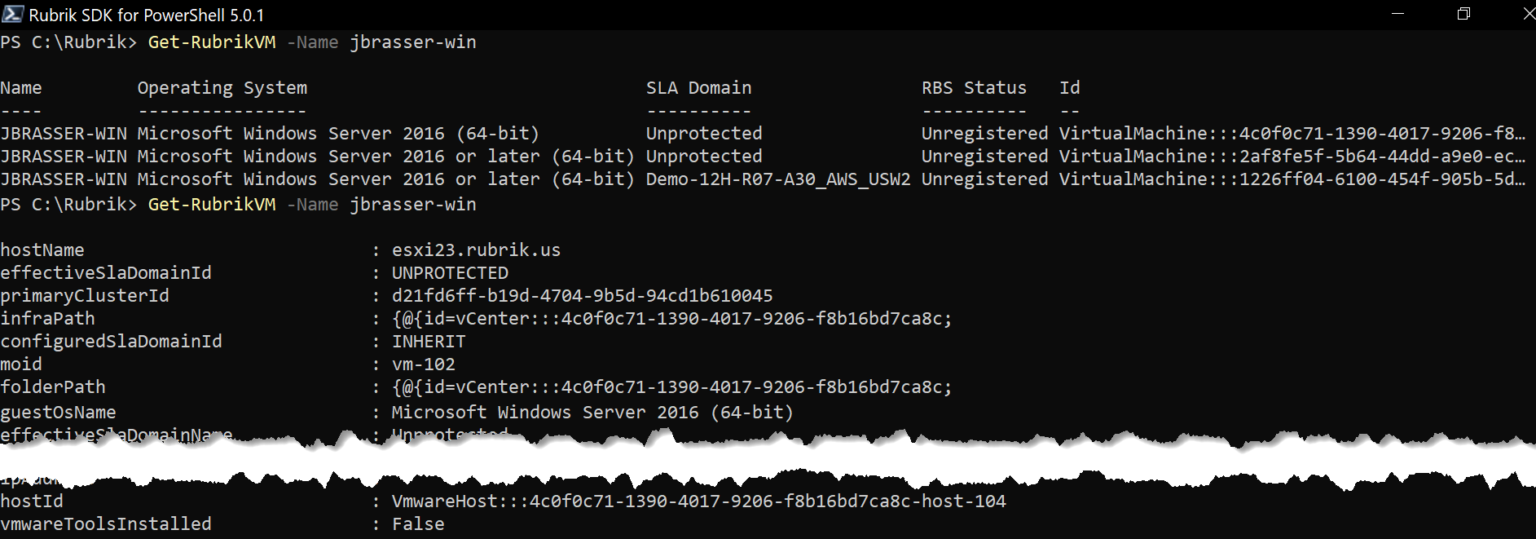This screenshot has width=1536, height=539.
Task: Select the esxi23.rubrik.us hostName value
Action: click(x=483, y=250)
